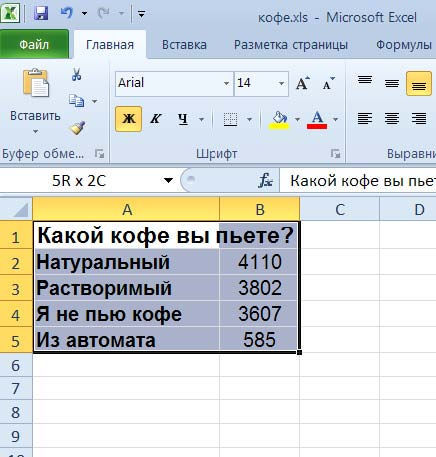Align text to top of cell

coord(365,81)
